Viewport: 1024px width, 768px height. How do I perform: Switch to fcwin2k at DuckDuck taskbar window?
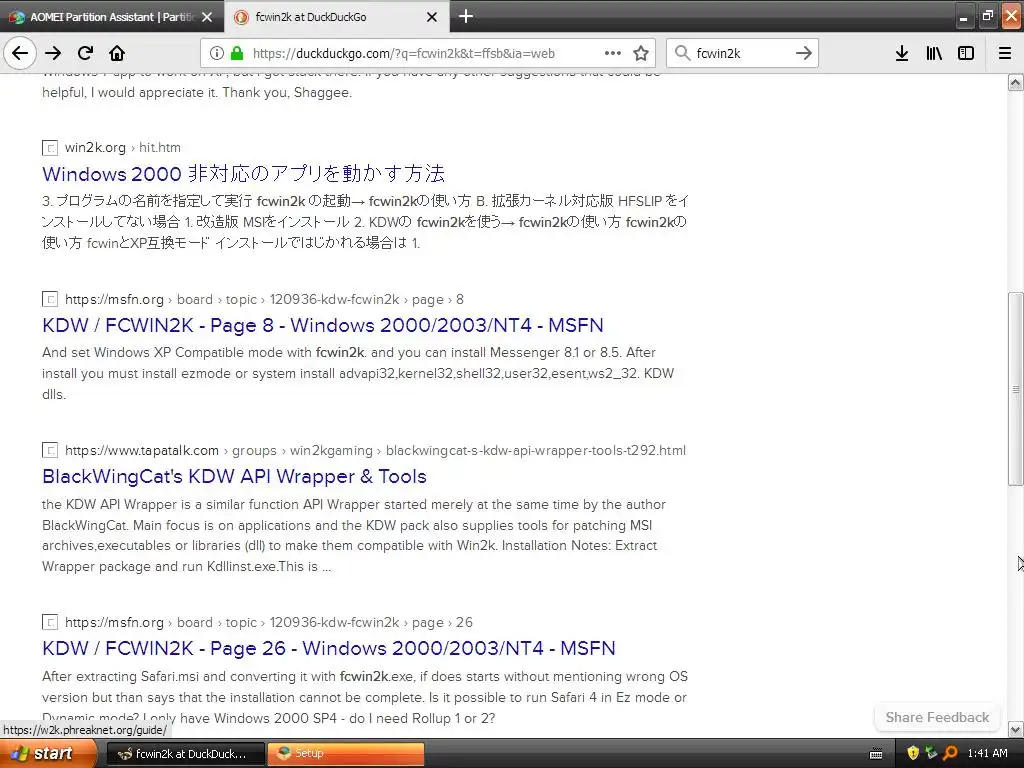[185, 754]
